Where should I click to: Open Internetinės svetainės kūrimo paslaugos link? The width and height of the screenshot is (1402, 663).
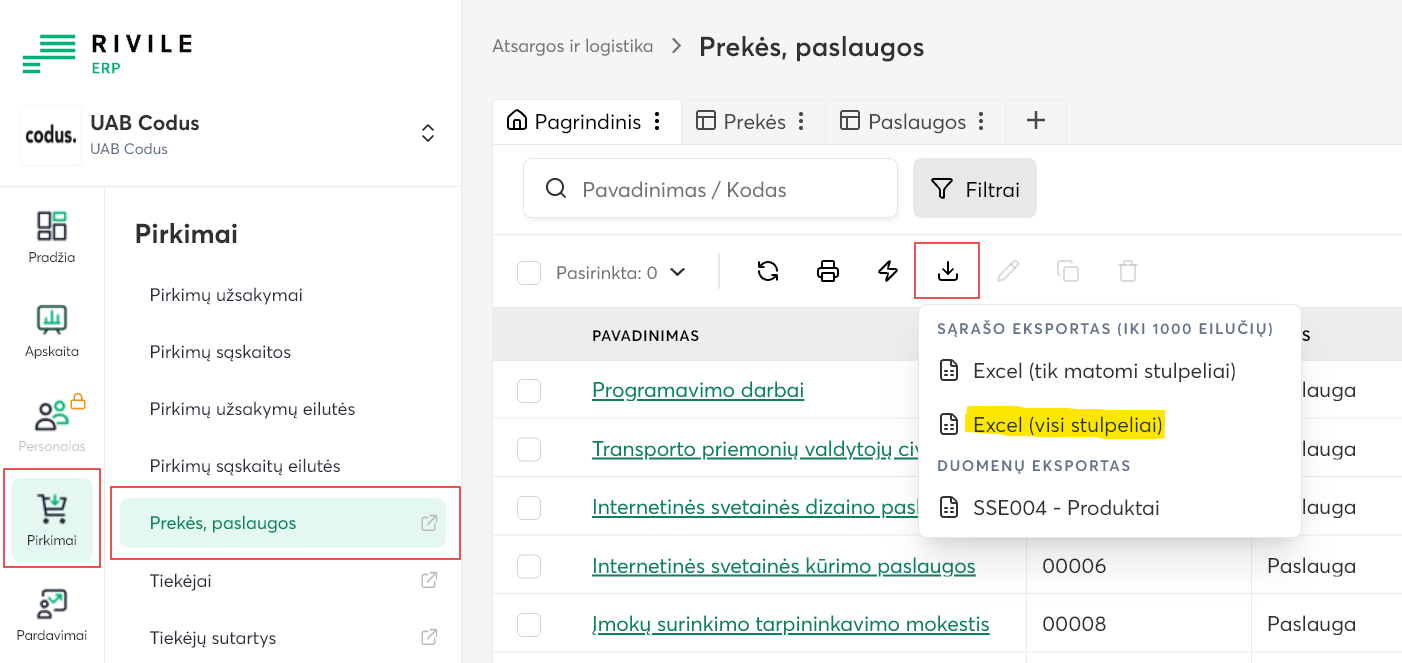click(783, 566)
